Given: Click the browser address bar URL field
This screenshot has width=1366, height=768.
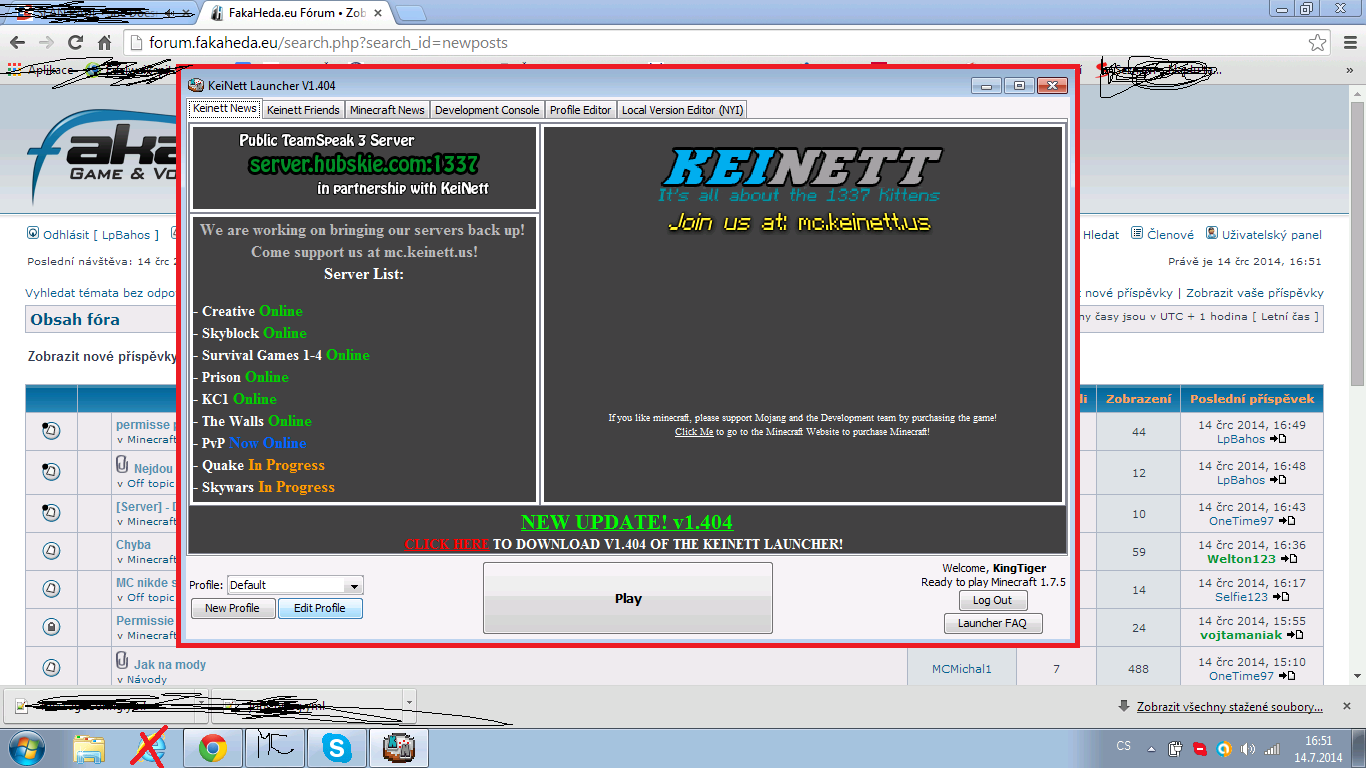Looking at the screenshot, I should [700, 43].
